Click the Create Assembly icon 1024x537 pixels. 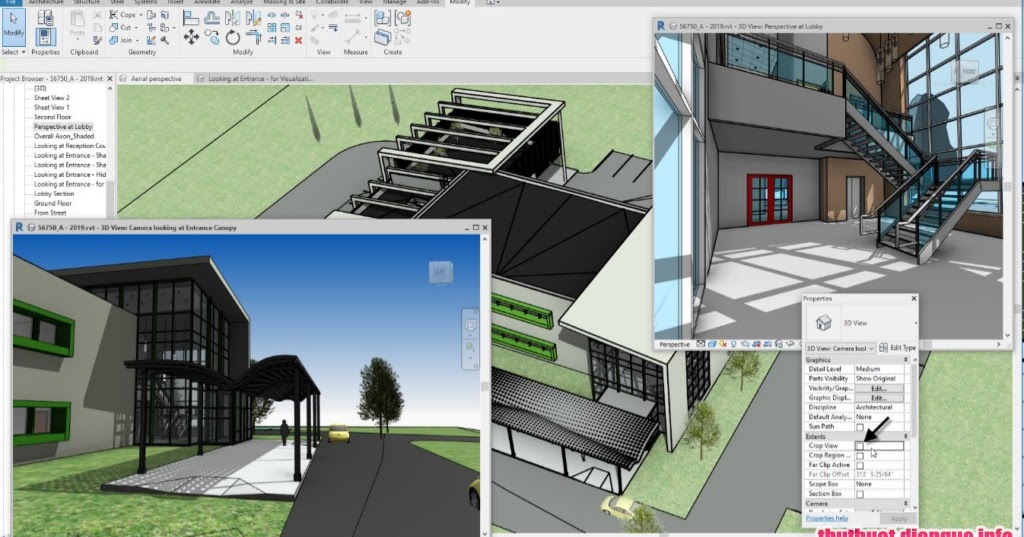point(383,18)
